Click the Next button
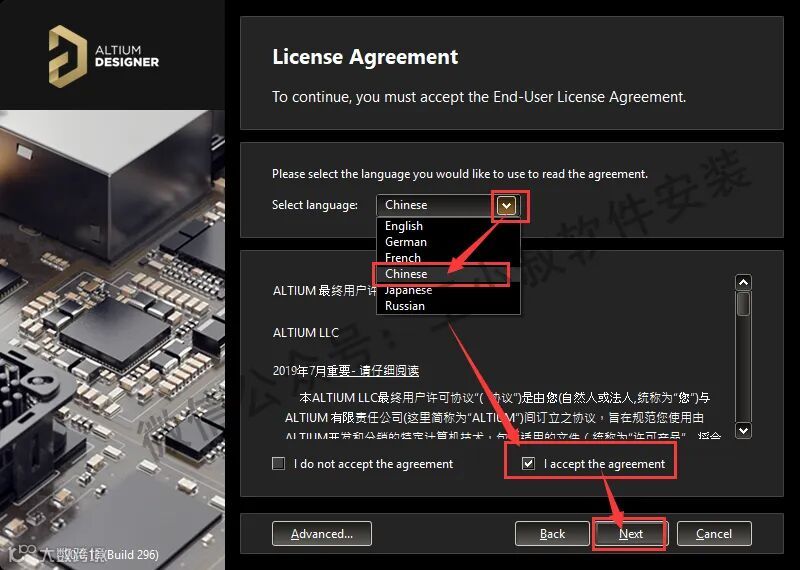The height and width of the screenshot is (570, 800). tap(631, 534)
